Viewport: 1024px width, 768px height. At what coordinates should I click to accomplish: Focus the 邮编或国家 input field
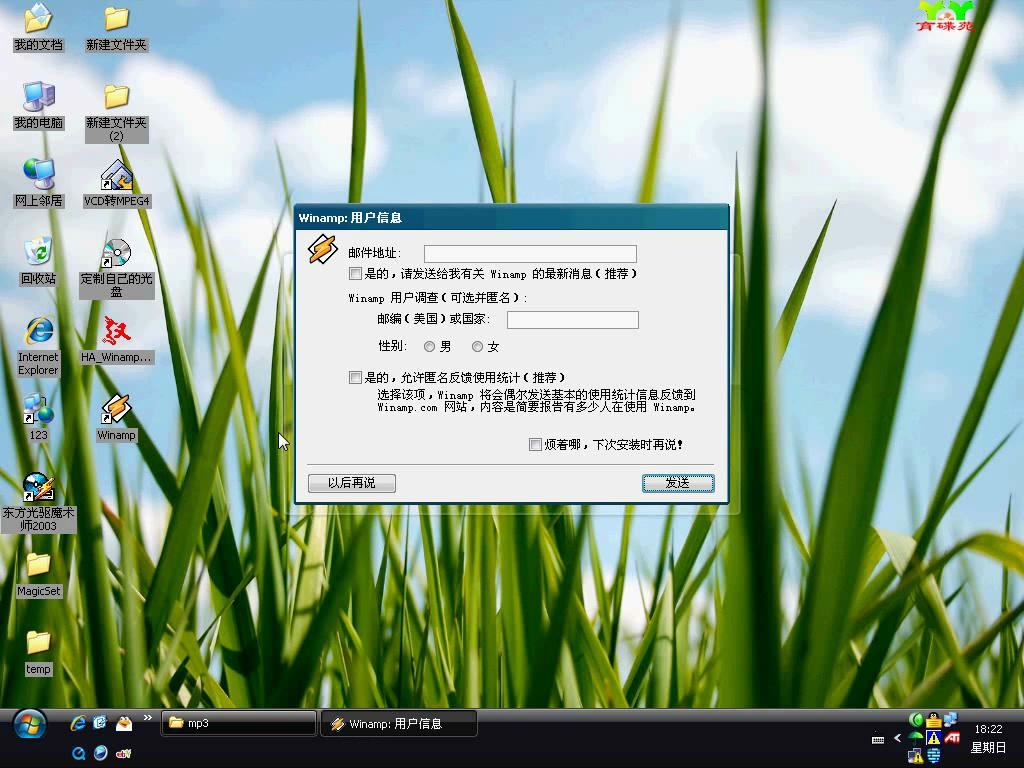pyautogui.click(x=573, y=319)
